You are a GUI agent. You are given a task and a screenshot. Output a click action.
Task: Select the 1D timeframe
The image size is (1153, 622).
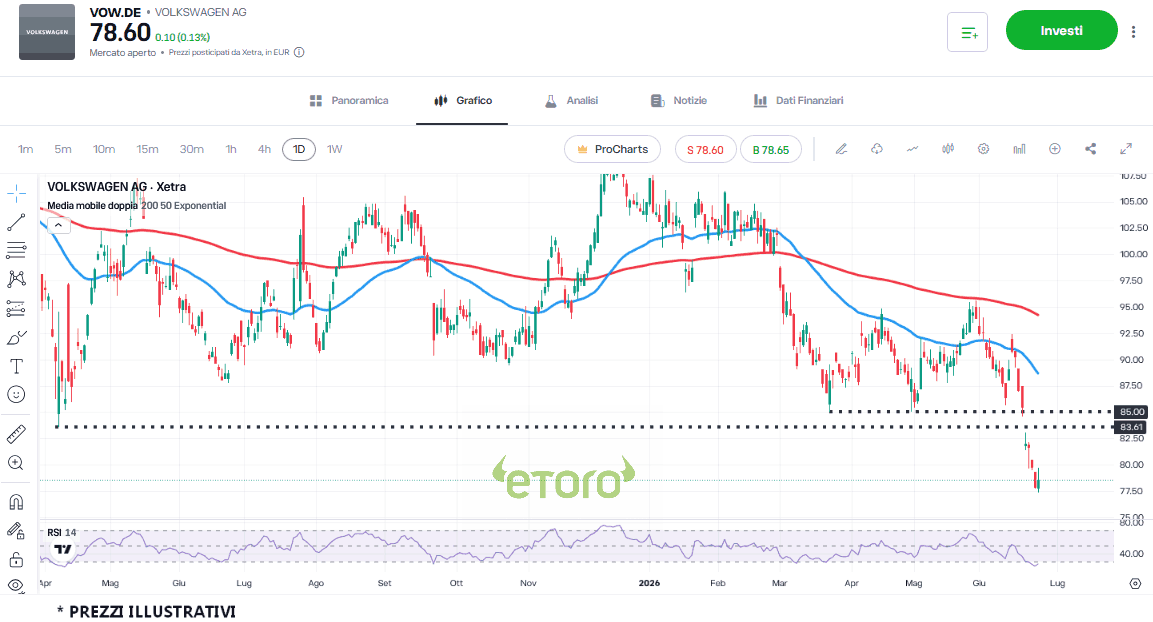coord(299,149)
